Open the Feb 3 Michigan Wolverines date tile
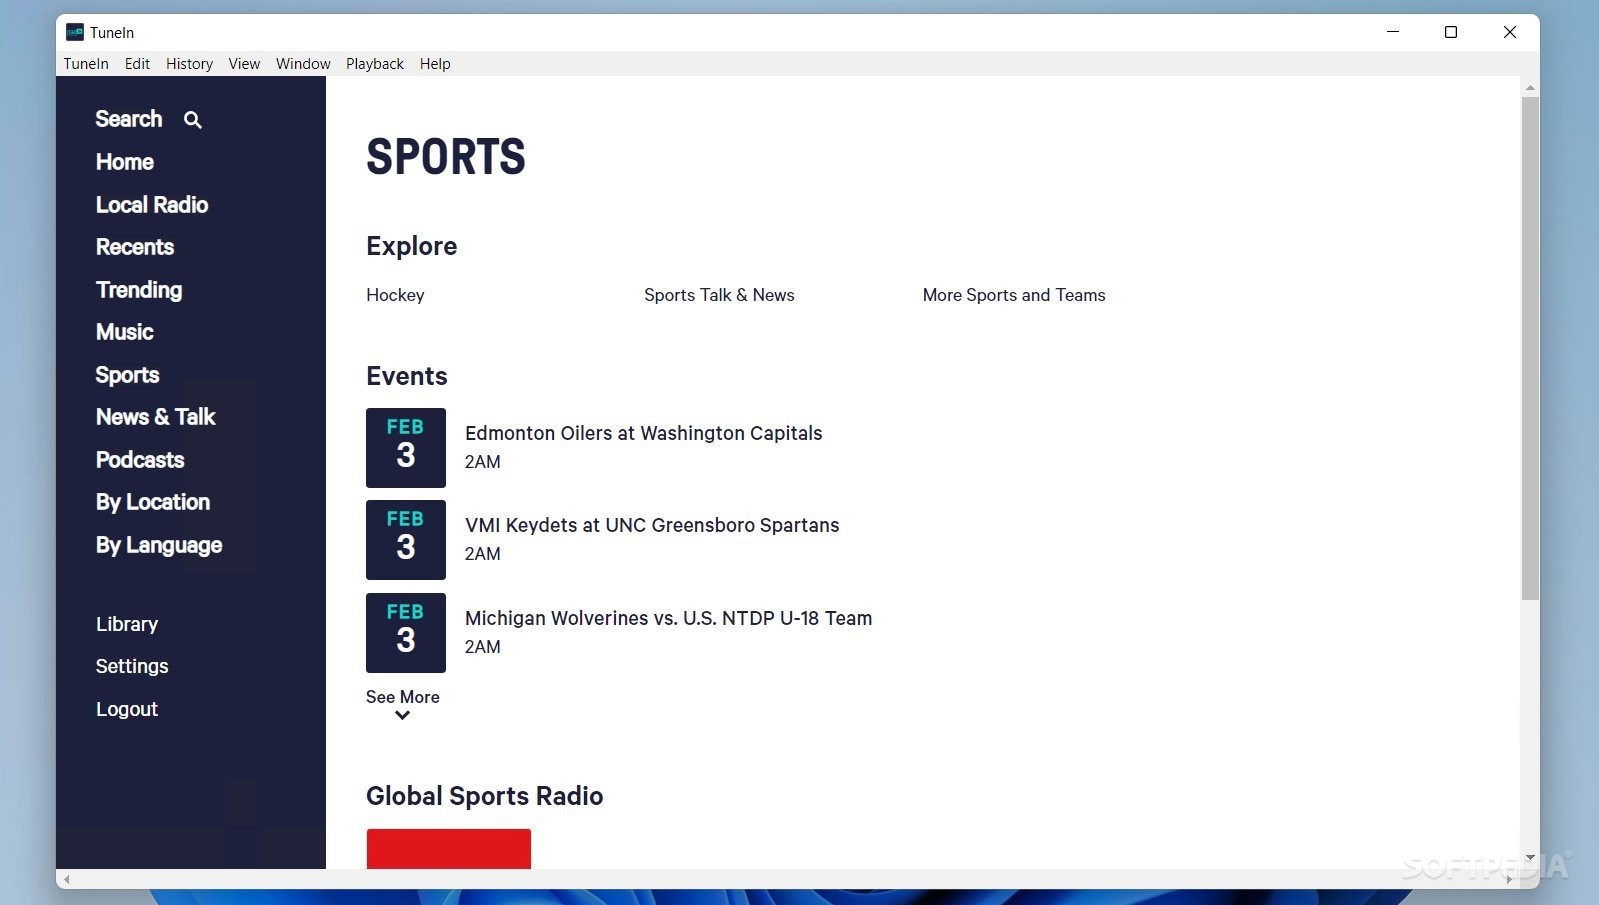The image size is (1599, 905). tap(406, 633)
